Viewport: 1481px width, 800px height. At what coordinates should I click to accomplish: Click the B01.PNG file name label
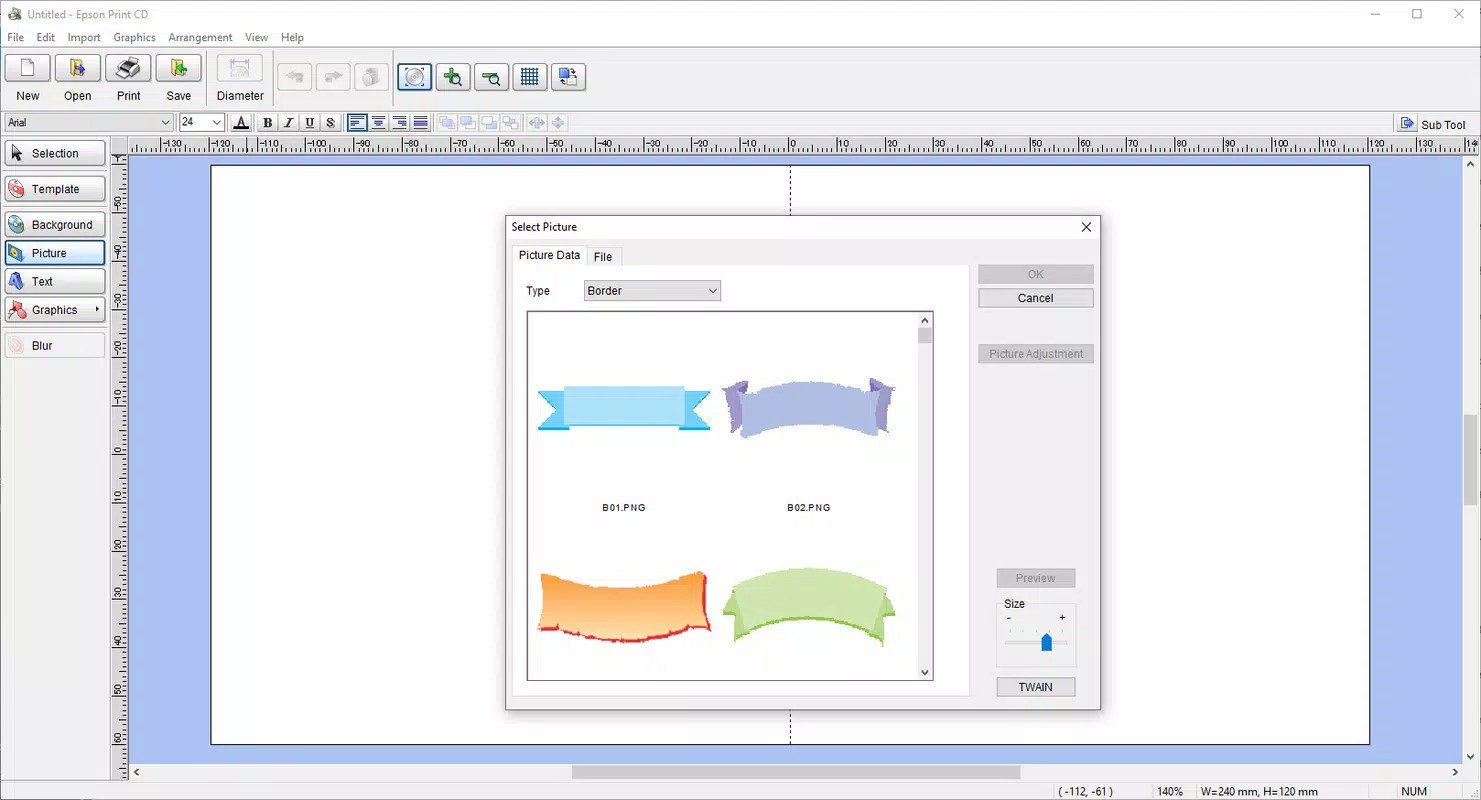coord(624,508)
